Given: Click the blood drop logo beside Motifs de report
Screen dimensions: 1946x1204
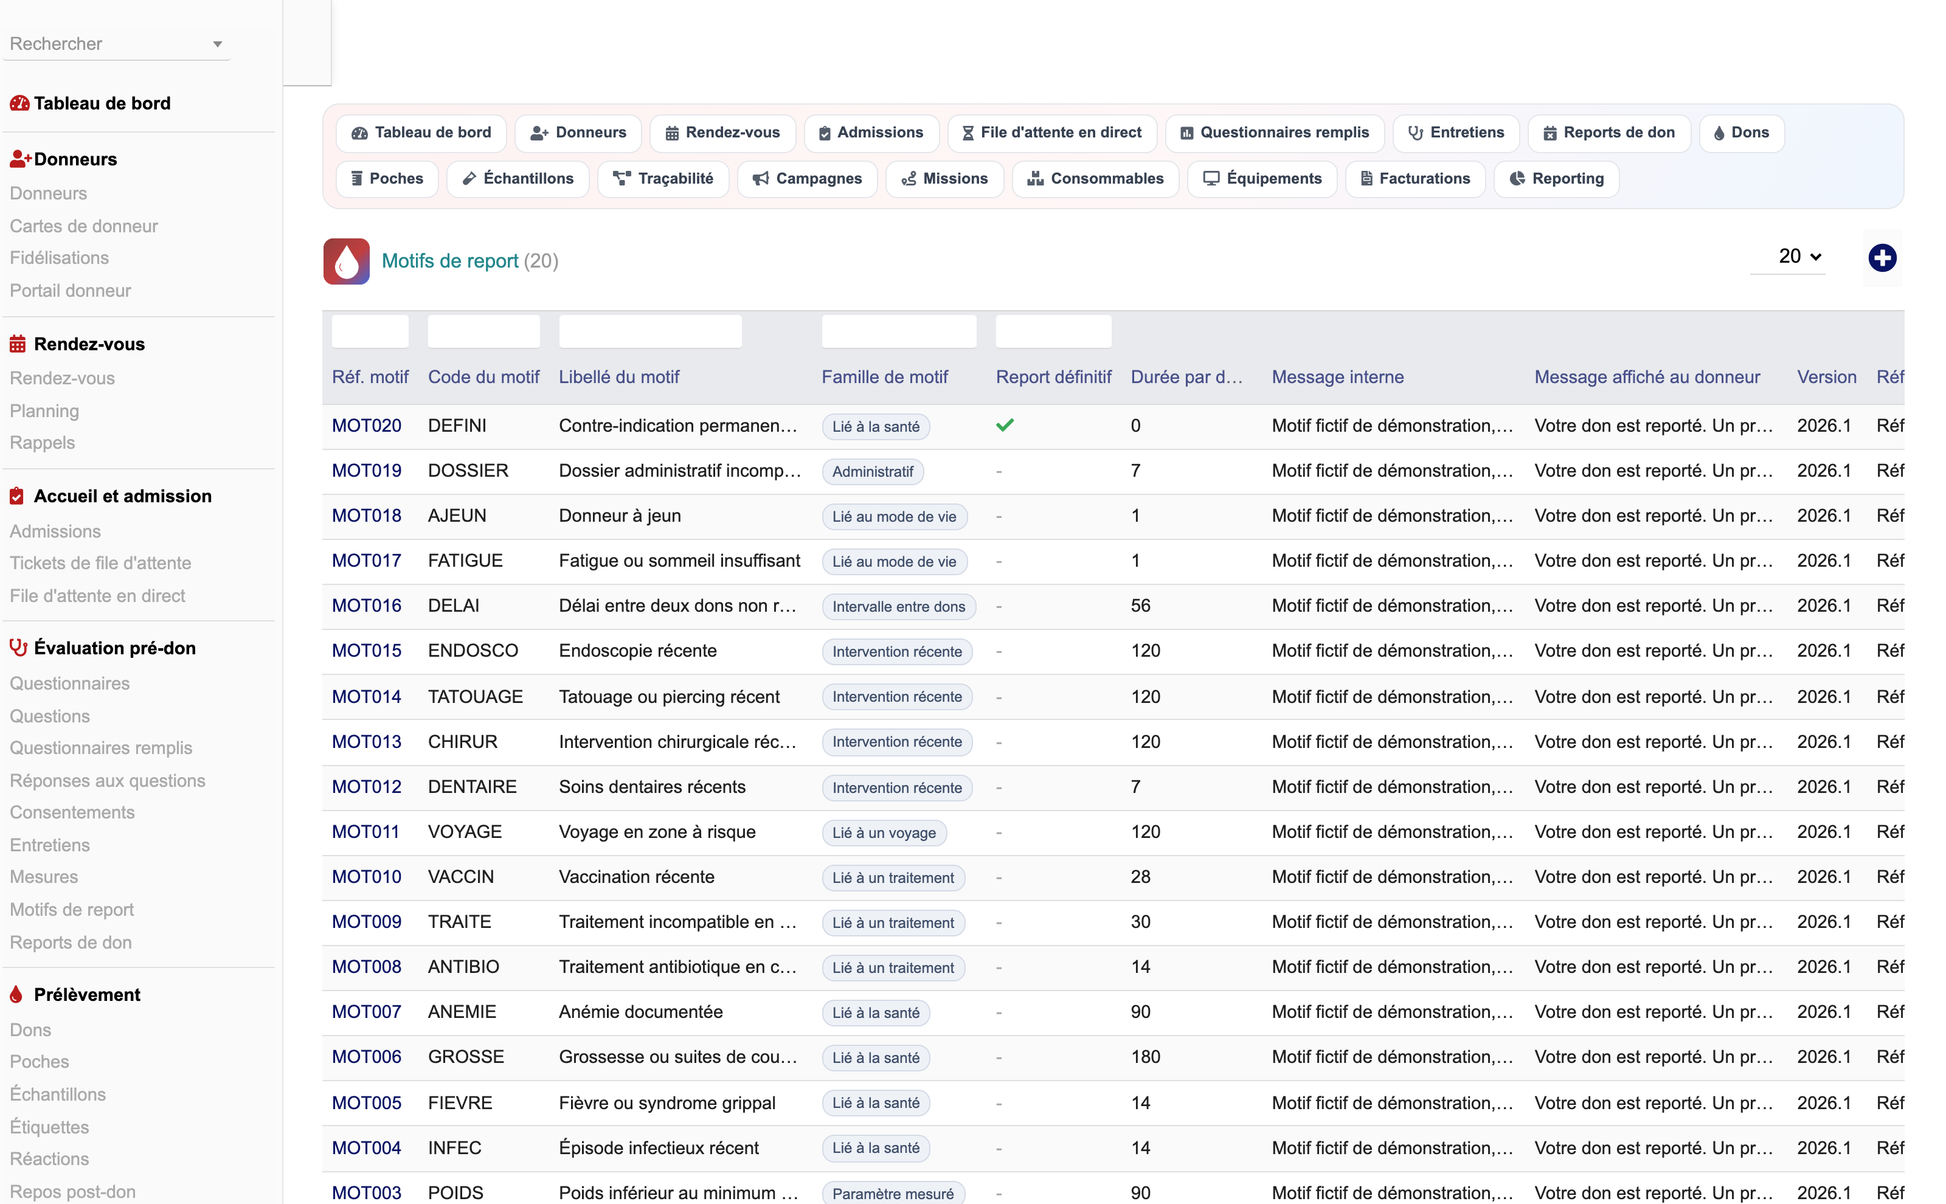Looking at the screenshot, I should pos(346,261).
